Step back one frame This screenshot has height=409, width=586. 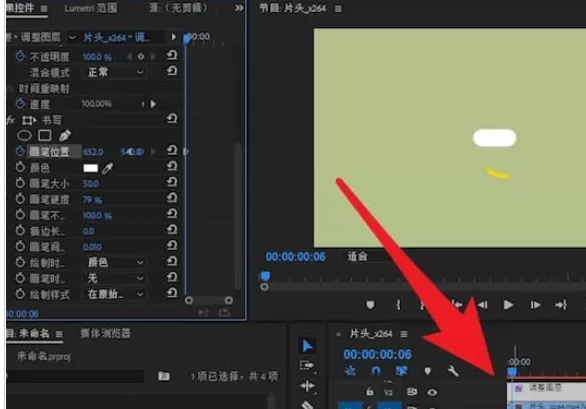482,305
